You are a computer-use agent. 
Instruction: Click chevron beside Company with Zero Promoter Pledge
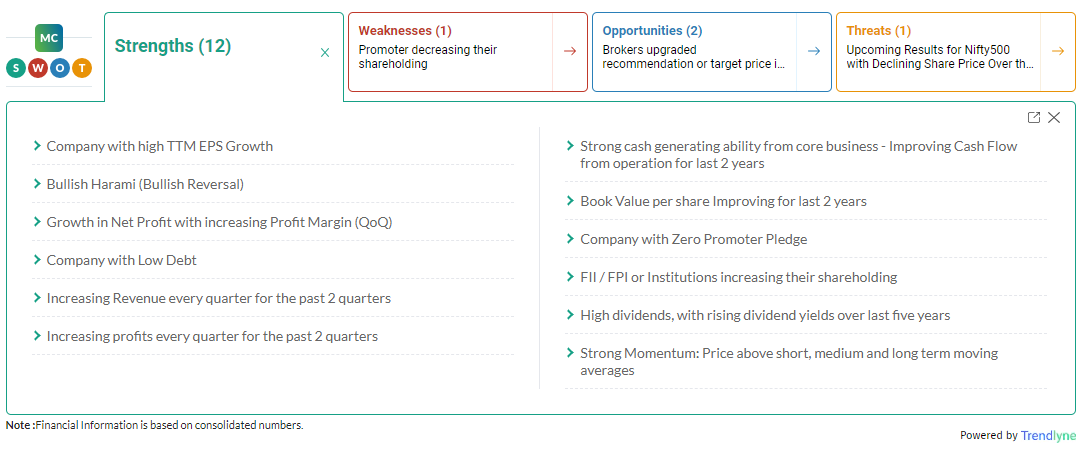pyautogui.click(x=570, y=238)
